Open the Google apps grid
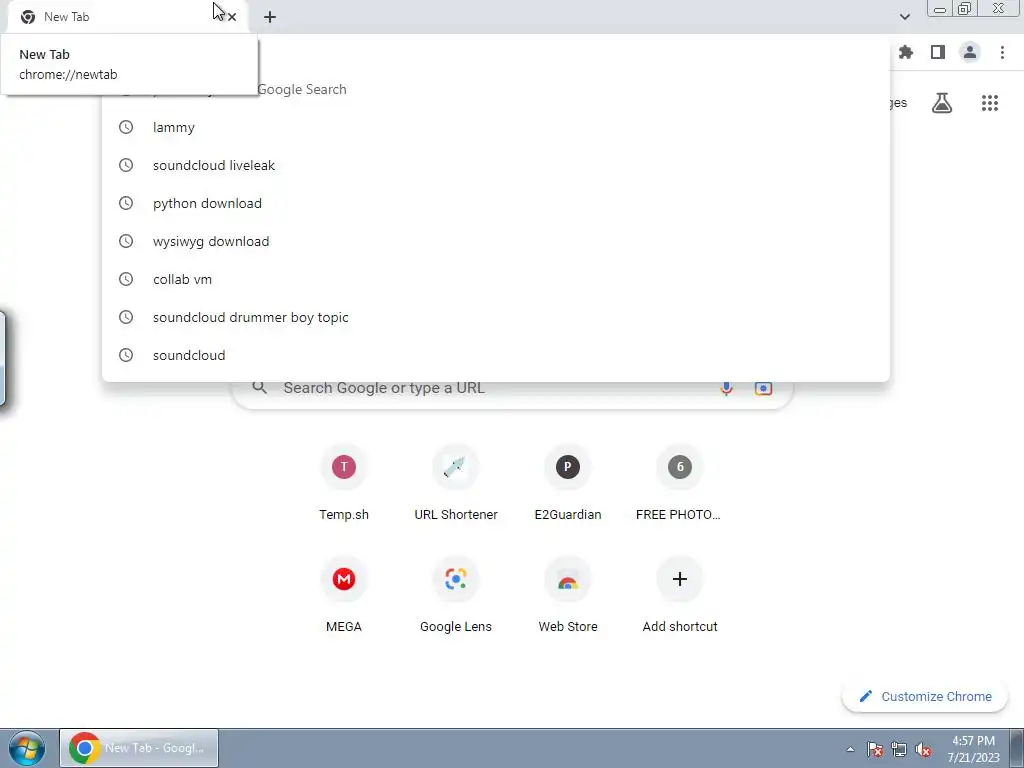This screenshot has width=1024, height=768. click(990, 103)
